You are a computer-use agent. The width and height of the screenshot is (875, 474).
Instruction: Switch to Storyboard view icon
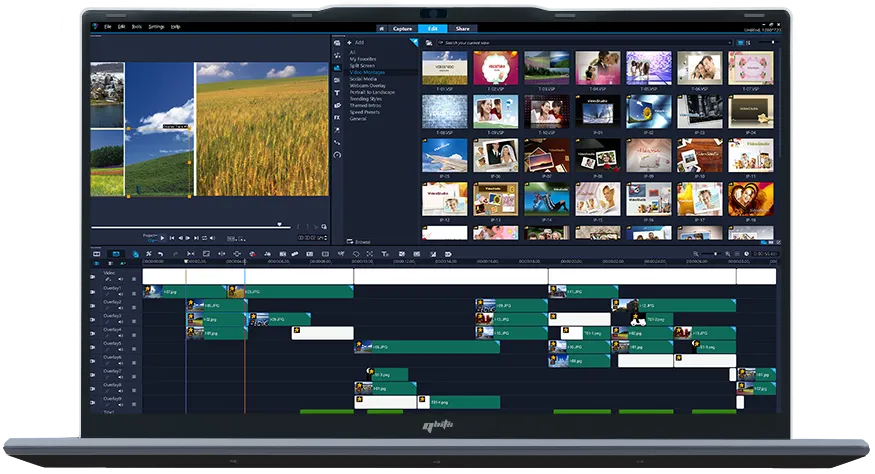click(x=98, y=254)
